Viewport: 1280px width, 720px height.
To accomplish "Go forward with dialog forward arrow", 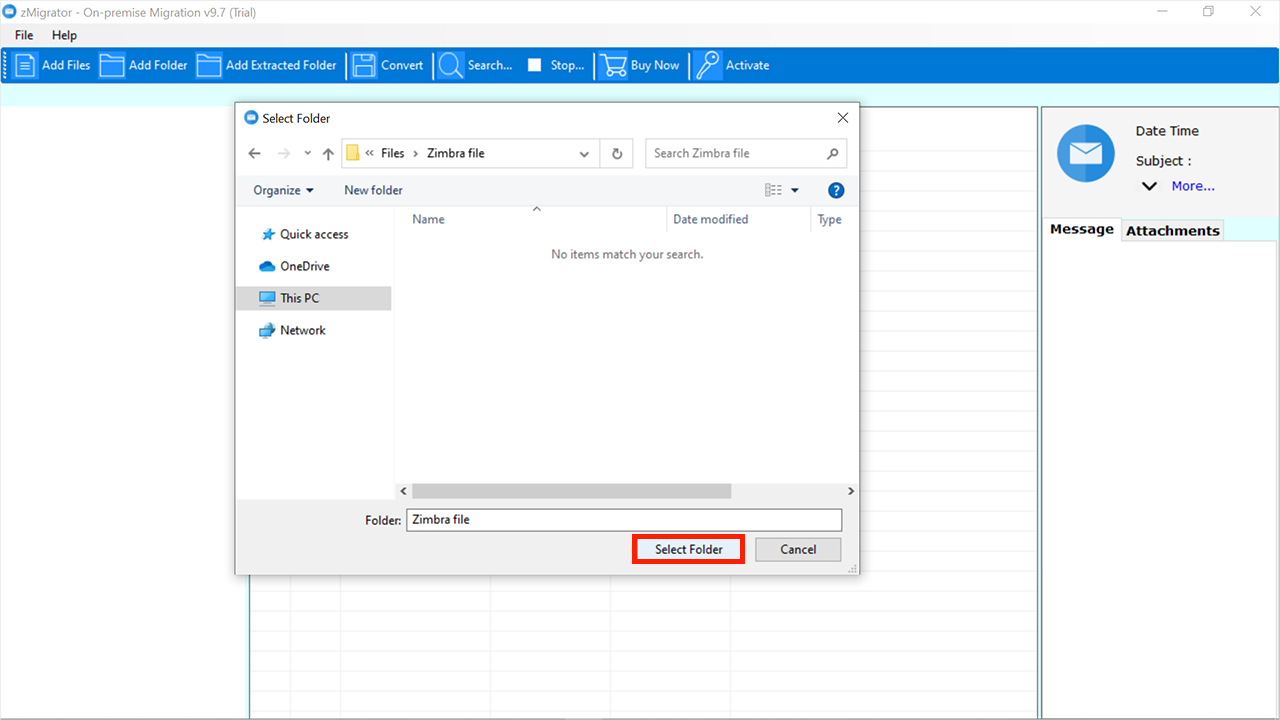I will pos(284,153).
